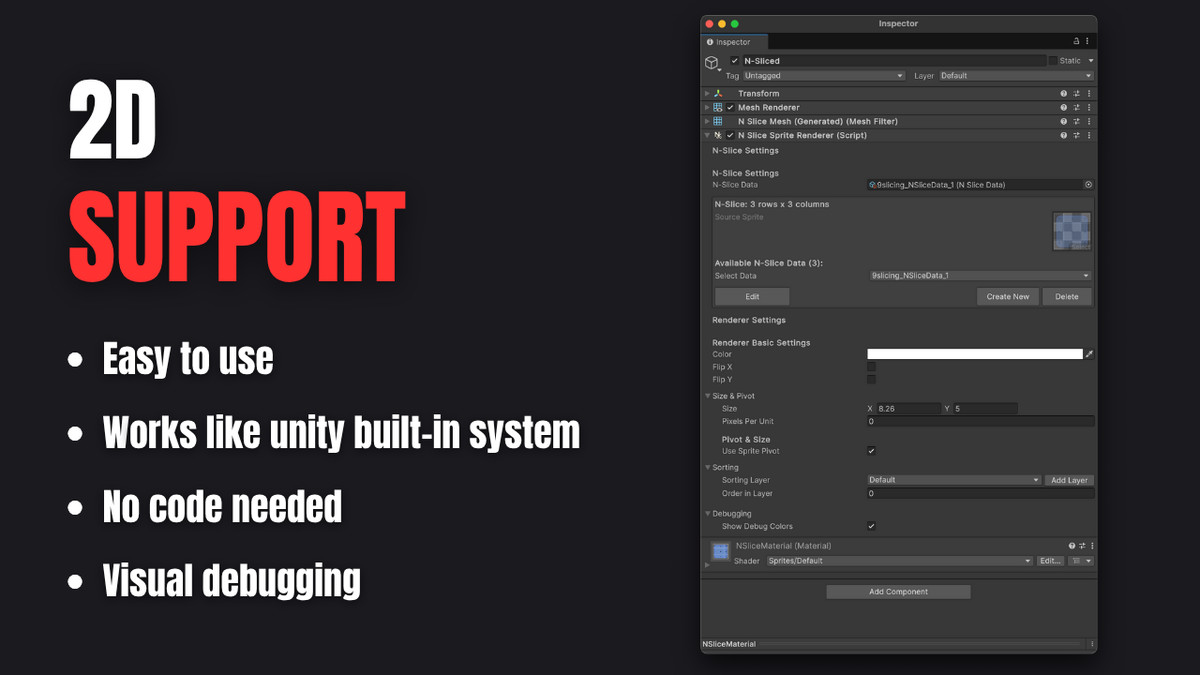This screenshot has width=1200, height=675.
Task: Open presets for the Mesh Renderer component
Action: [x=1077, y=107]
